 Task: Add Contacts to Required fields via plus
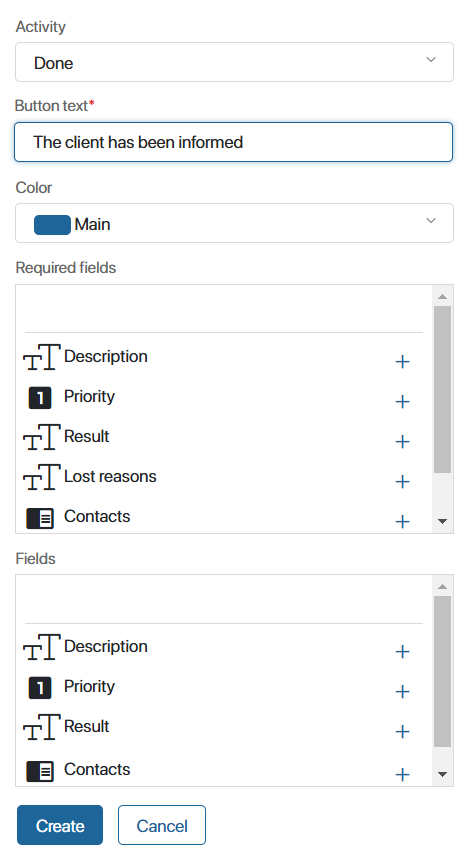point(402,521)
